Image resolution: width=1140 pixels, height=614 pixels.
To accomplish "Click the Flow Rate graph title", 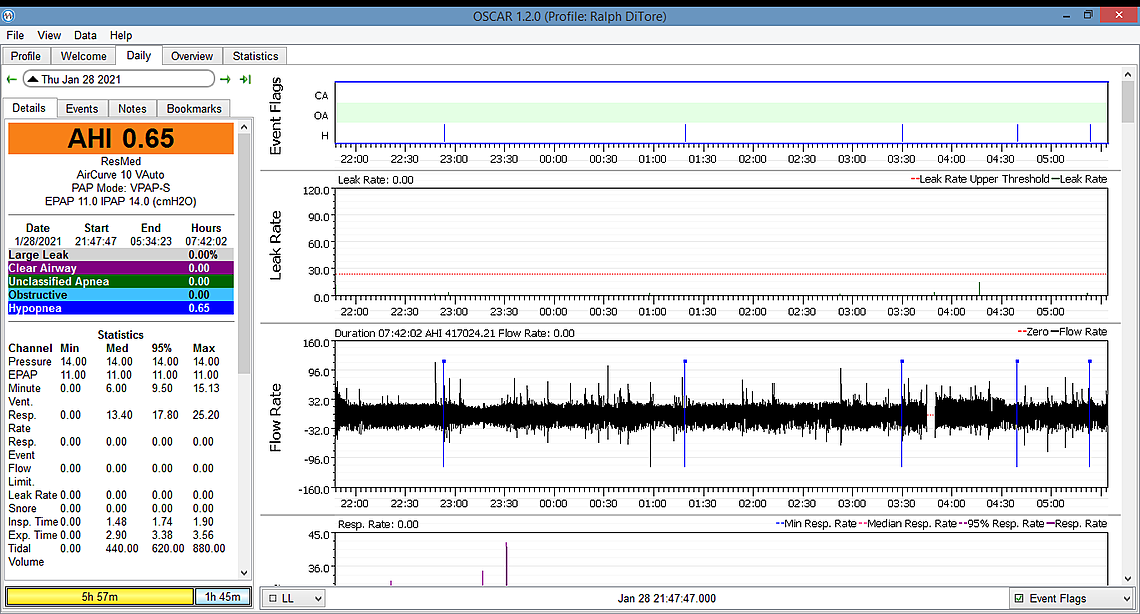I will click(x=276, y=417).
